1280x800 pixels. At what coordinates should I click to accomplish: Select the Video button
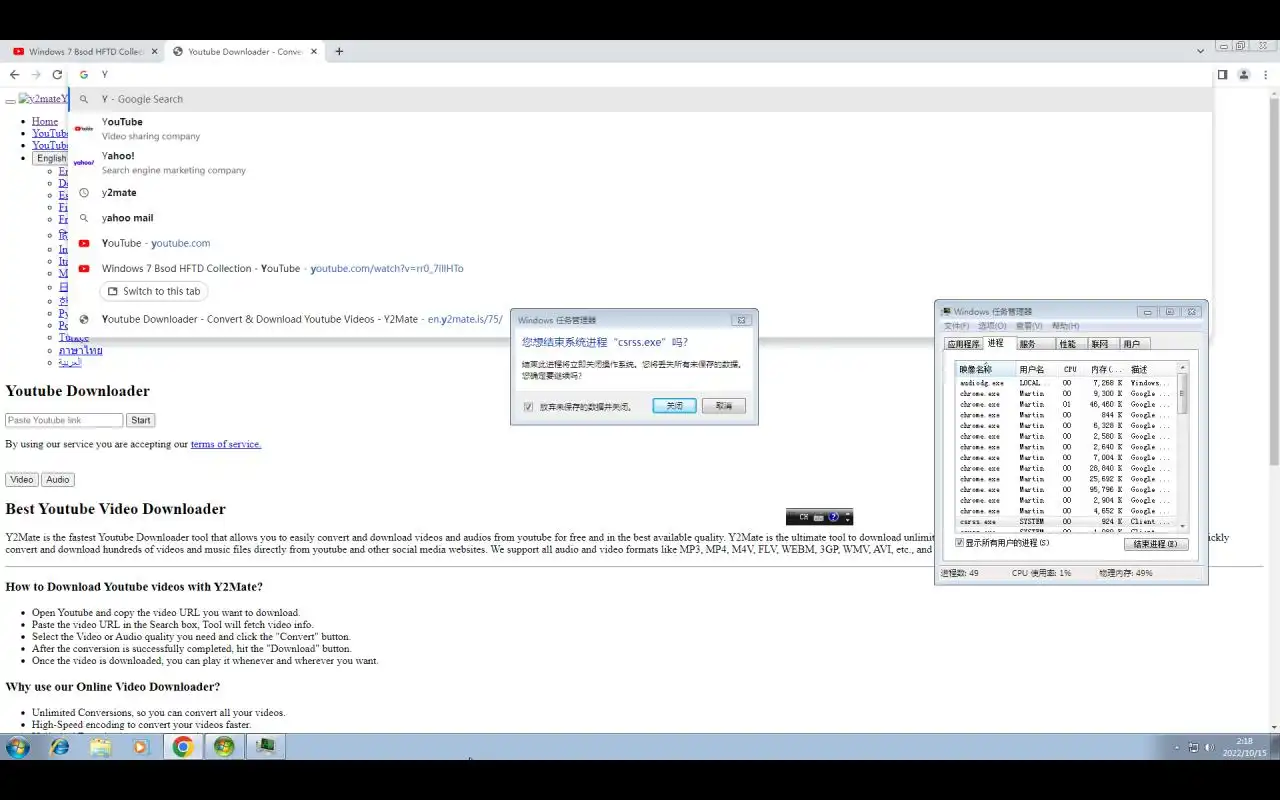(22, 480)
